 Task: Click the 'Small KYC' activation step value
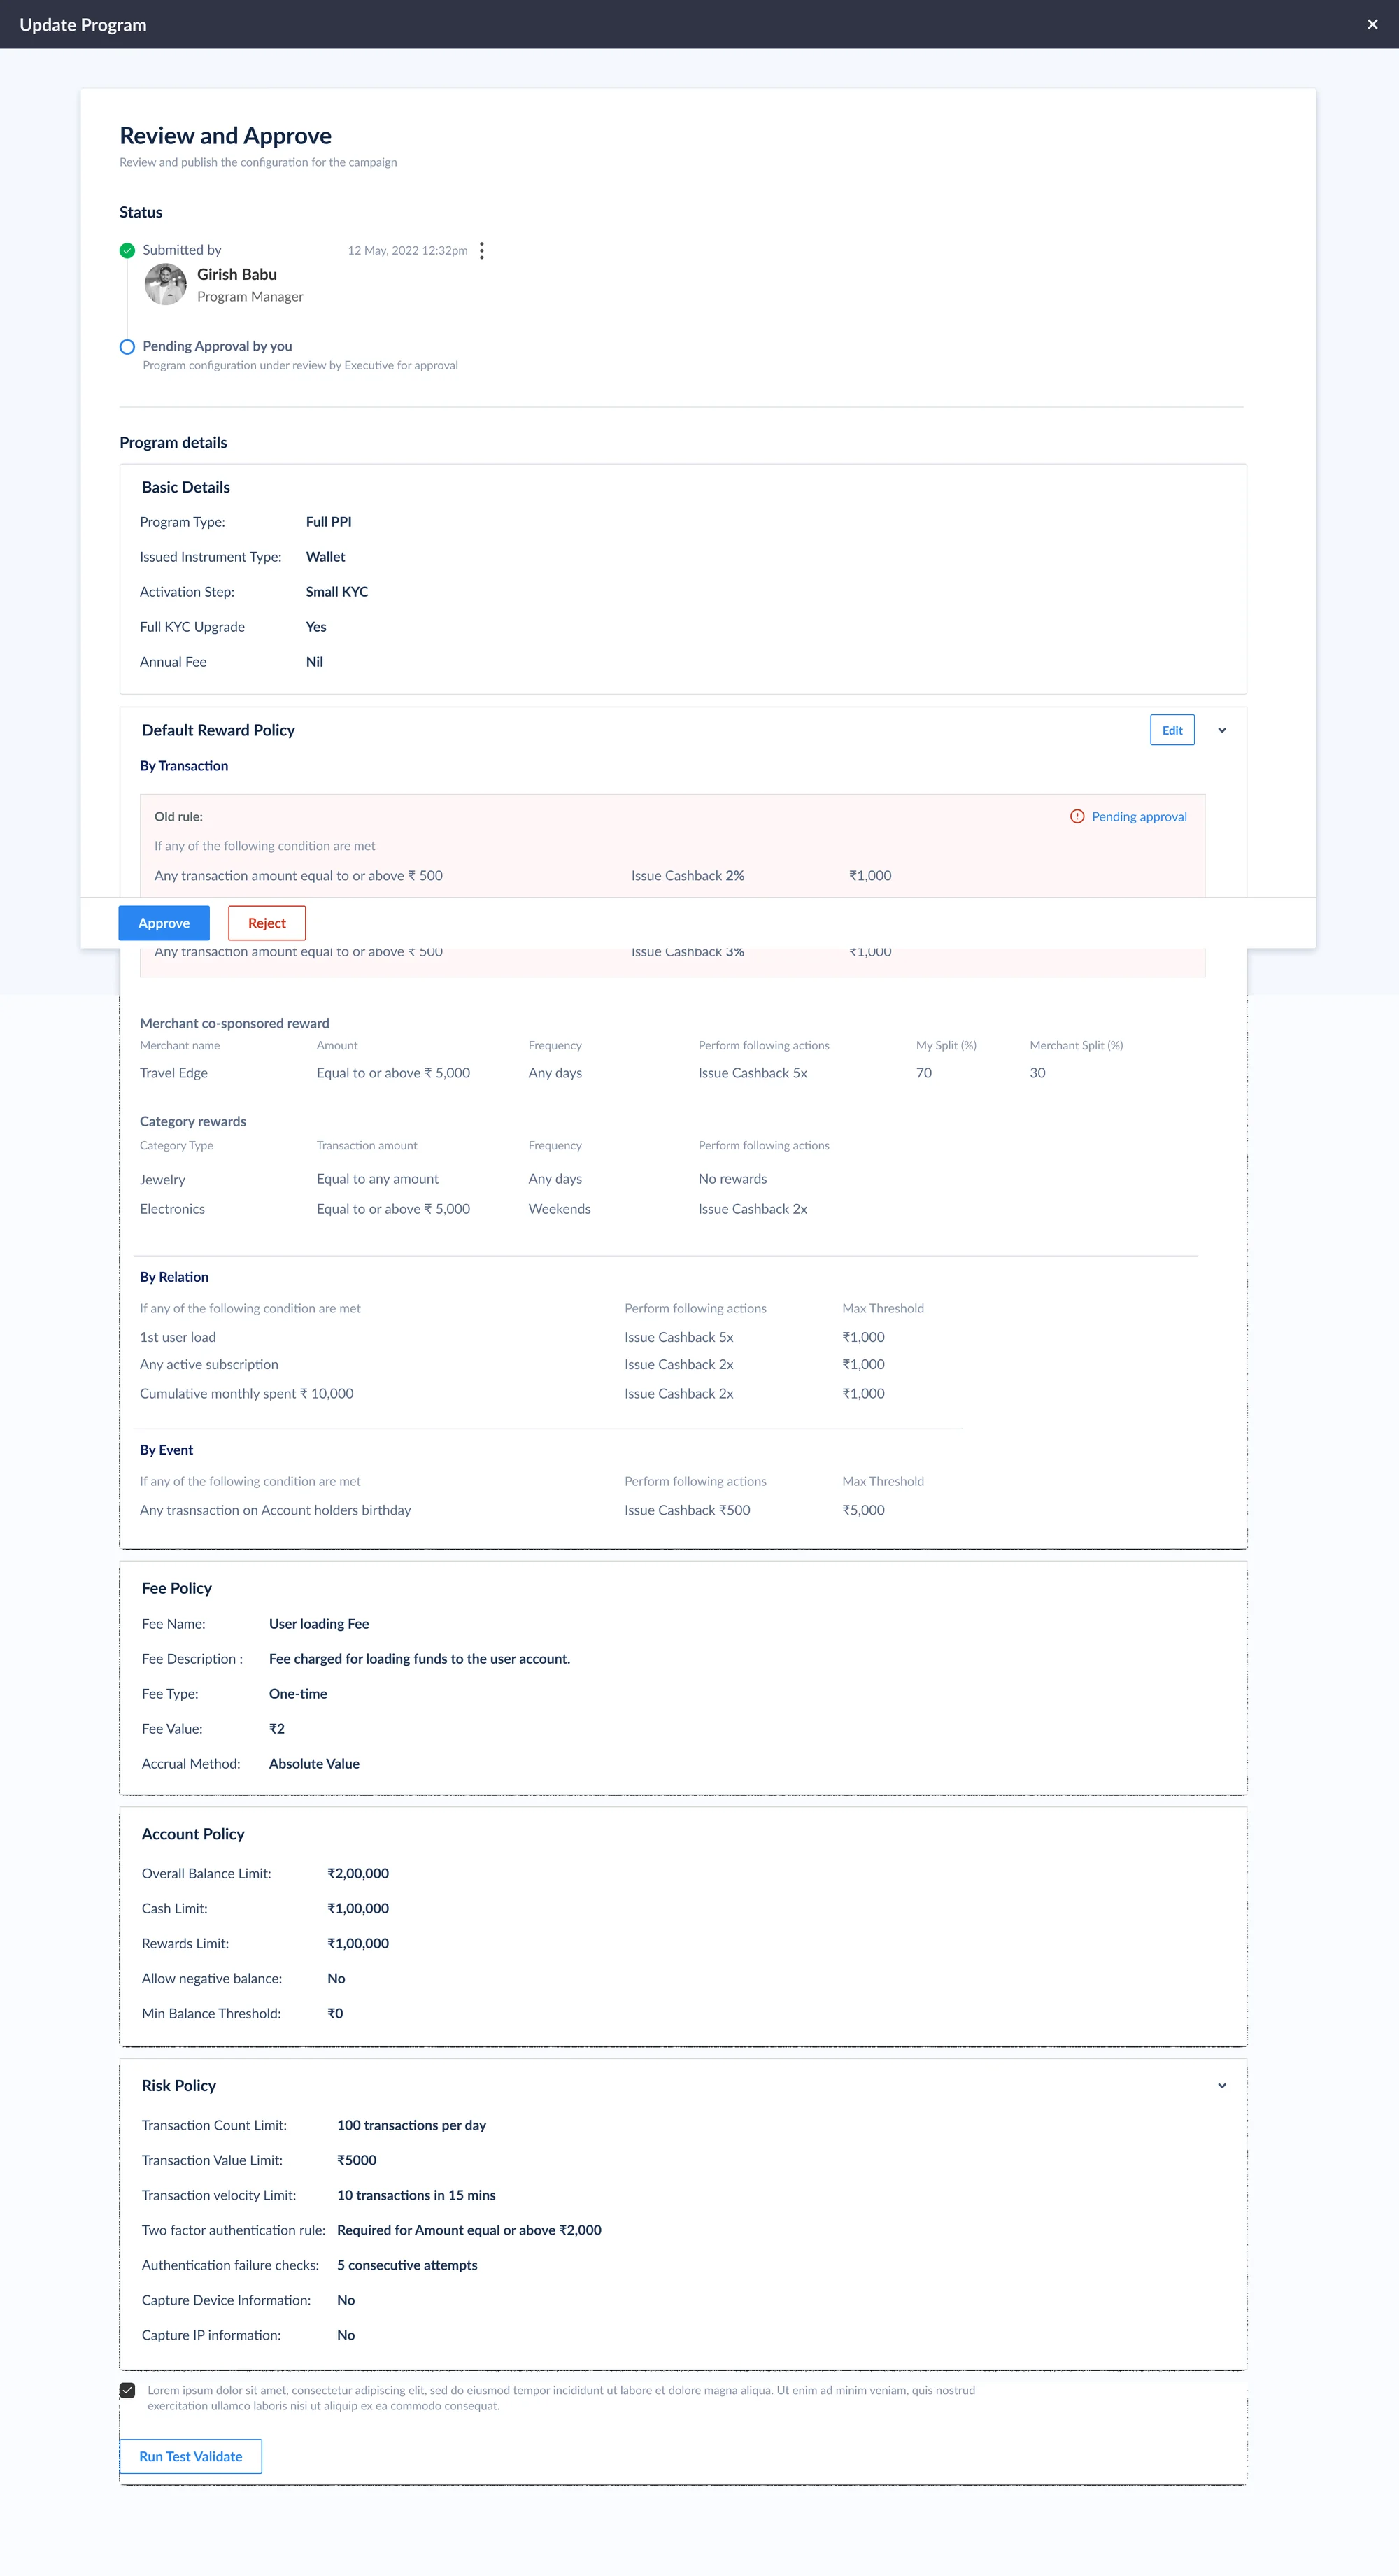(337, 592)
